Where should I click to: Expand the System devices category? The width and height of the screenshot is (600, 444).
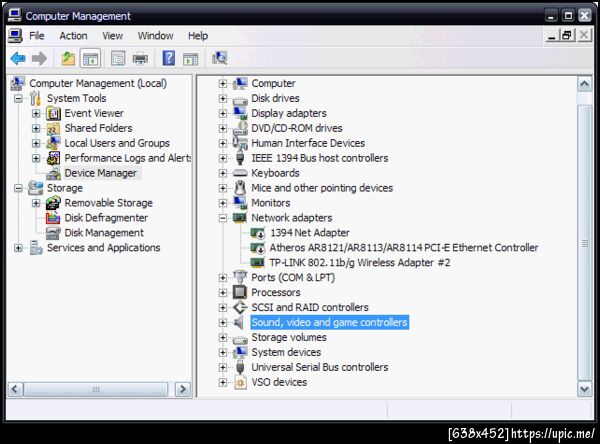pyautogui.click(x=223, y=352)
